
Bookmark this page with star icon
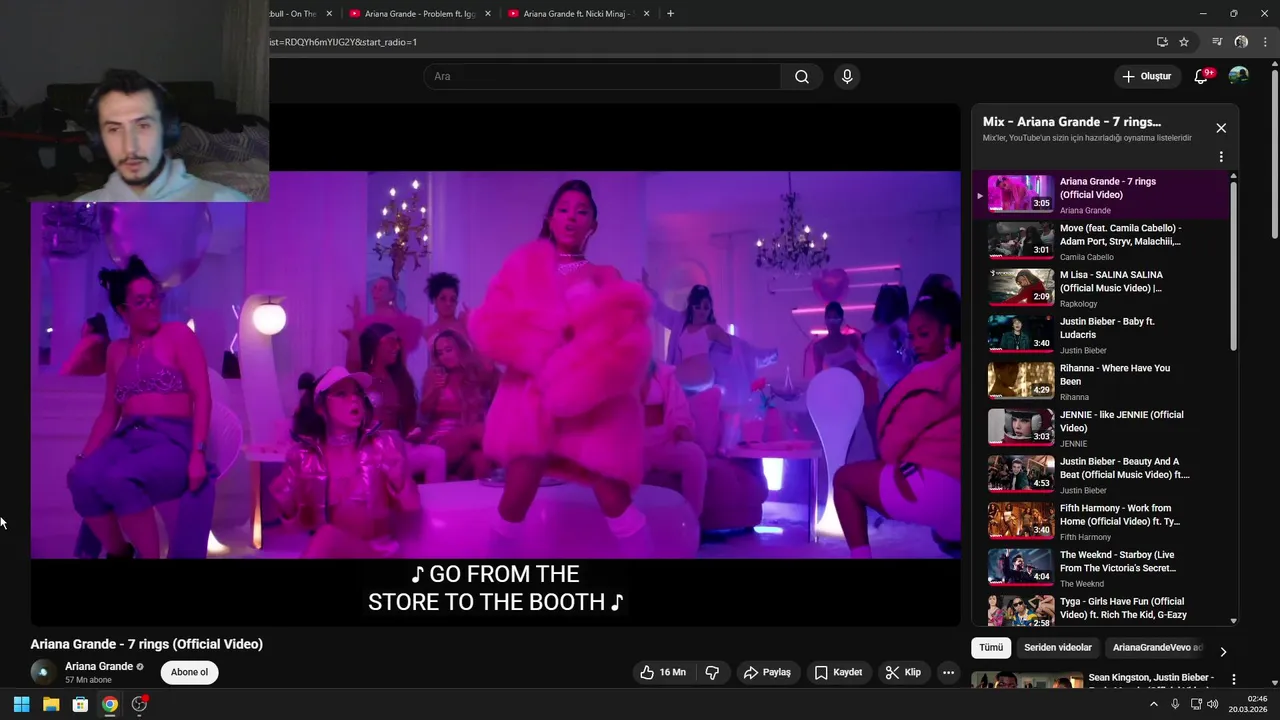click(x=1184, y=42)
